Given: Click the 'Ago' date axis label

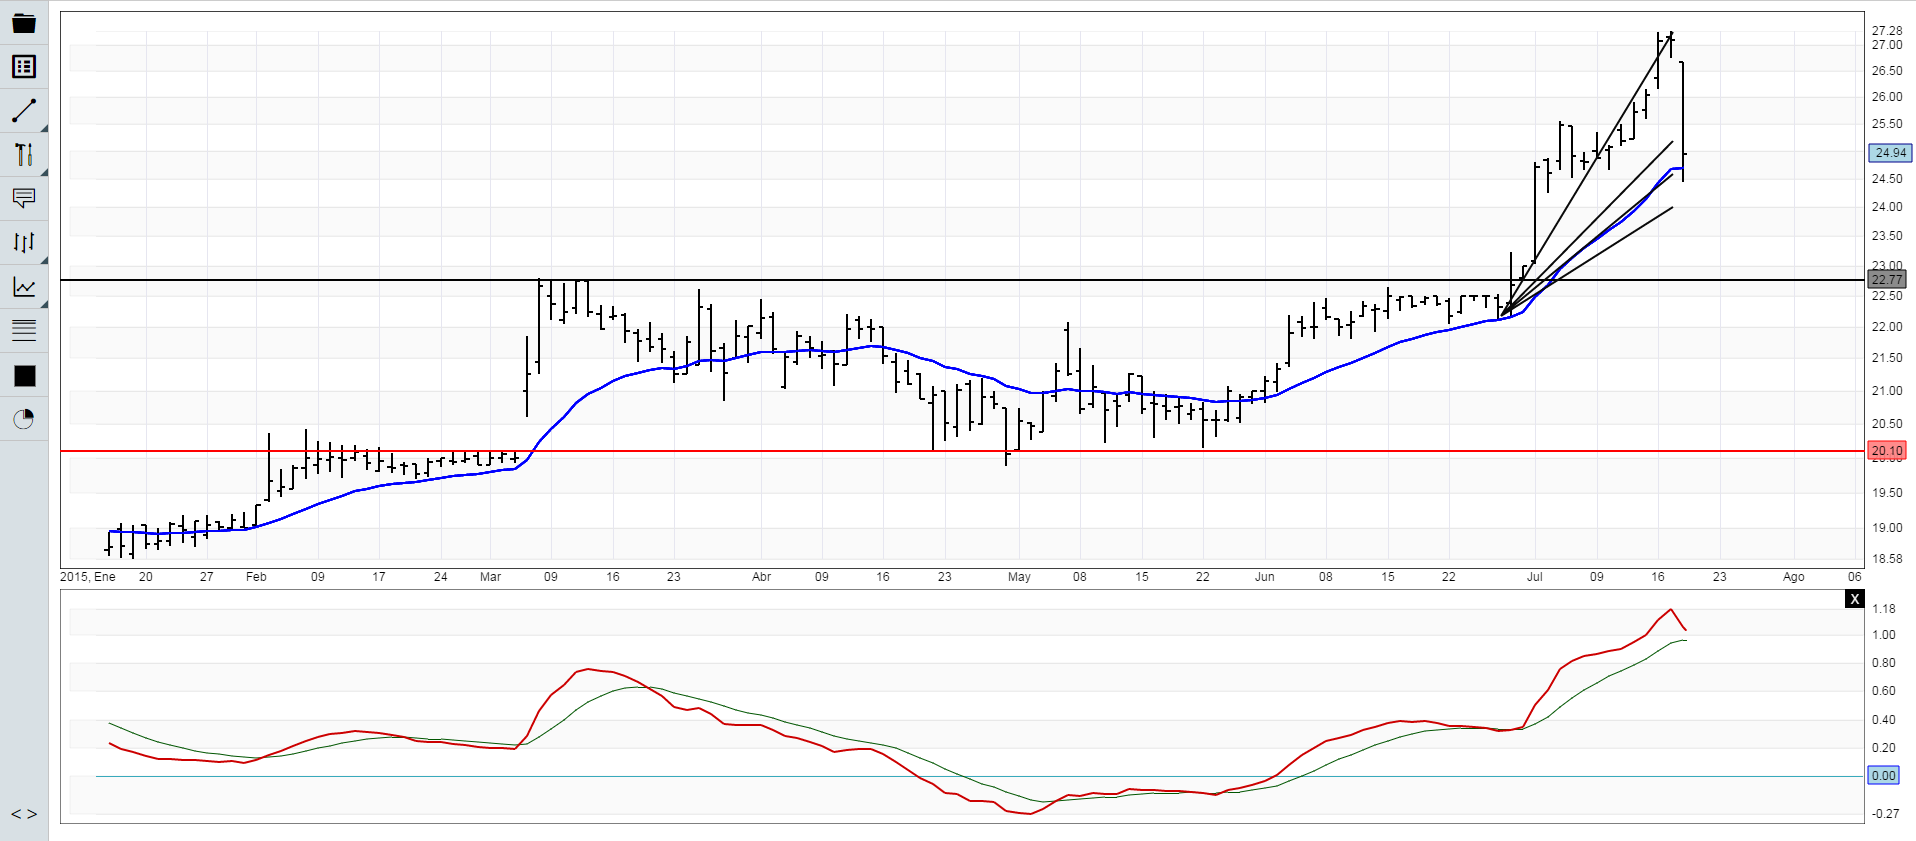Looking at the screenshot, I should [1794, 577].
